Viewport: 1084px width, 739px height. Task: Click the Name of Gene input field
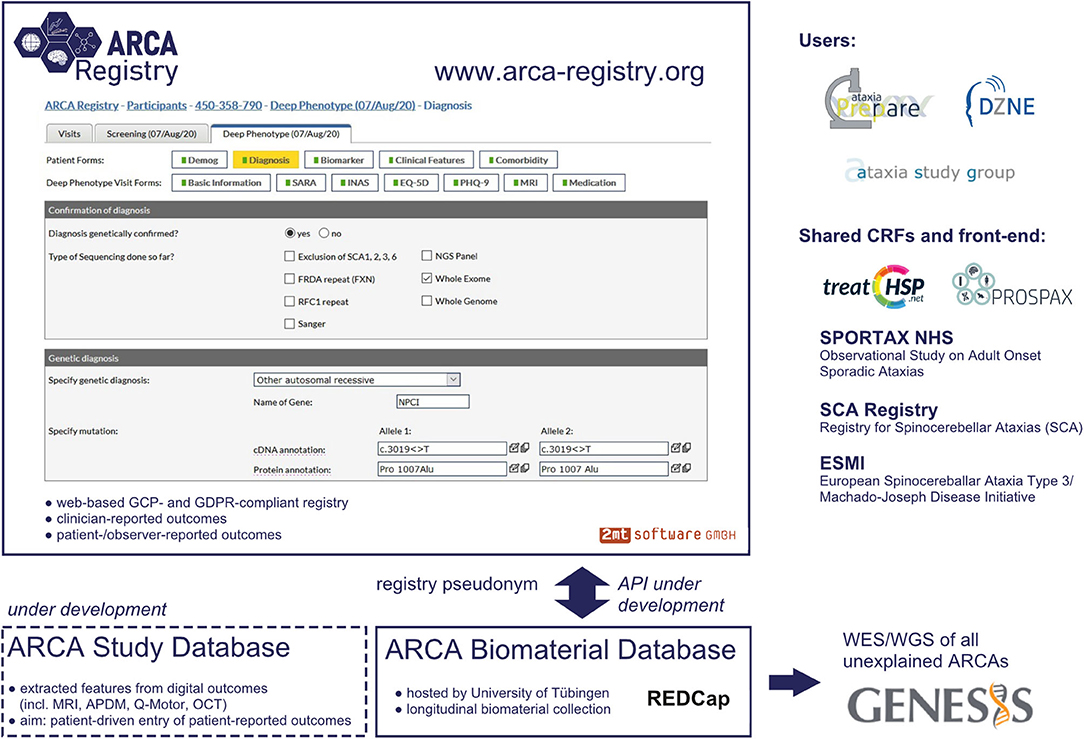(x=433, y=402)
